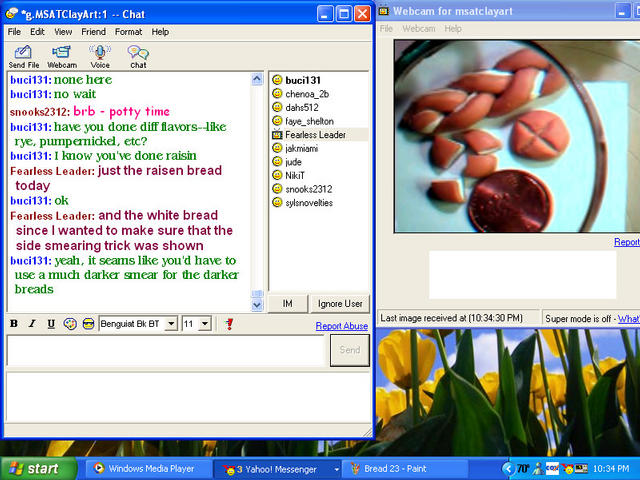640x480 pixels.
Task: Click the Yahoo Messenger tray icon
Action: (x=567, y=469)
